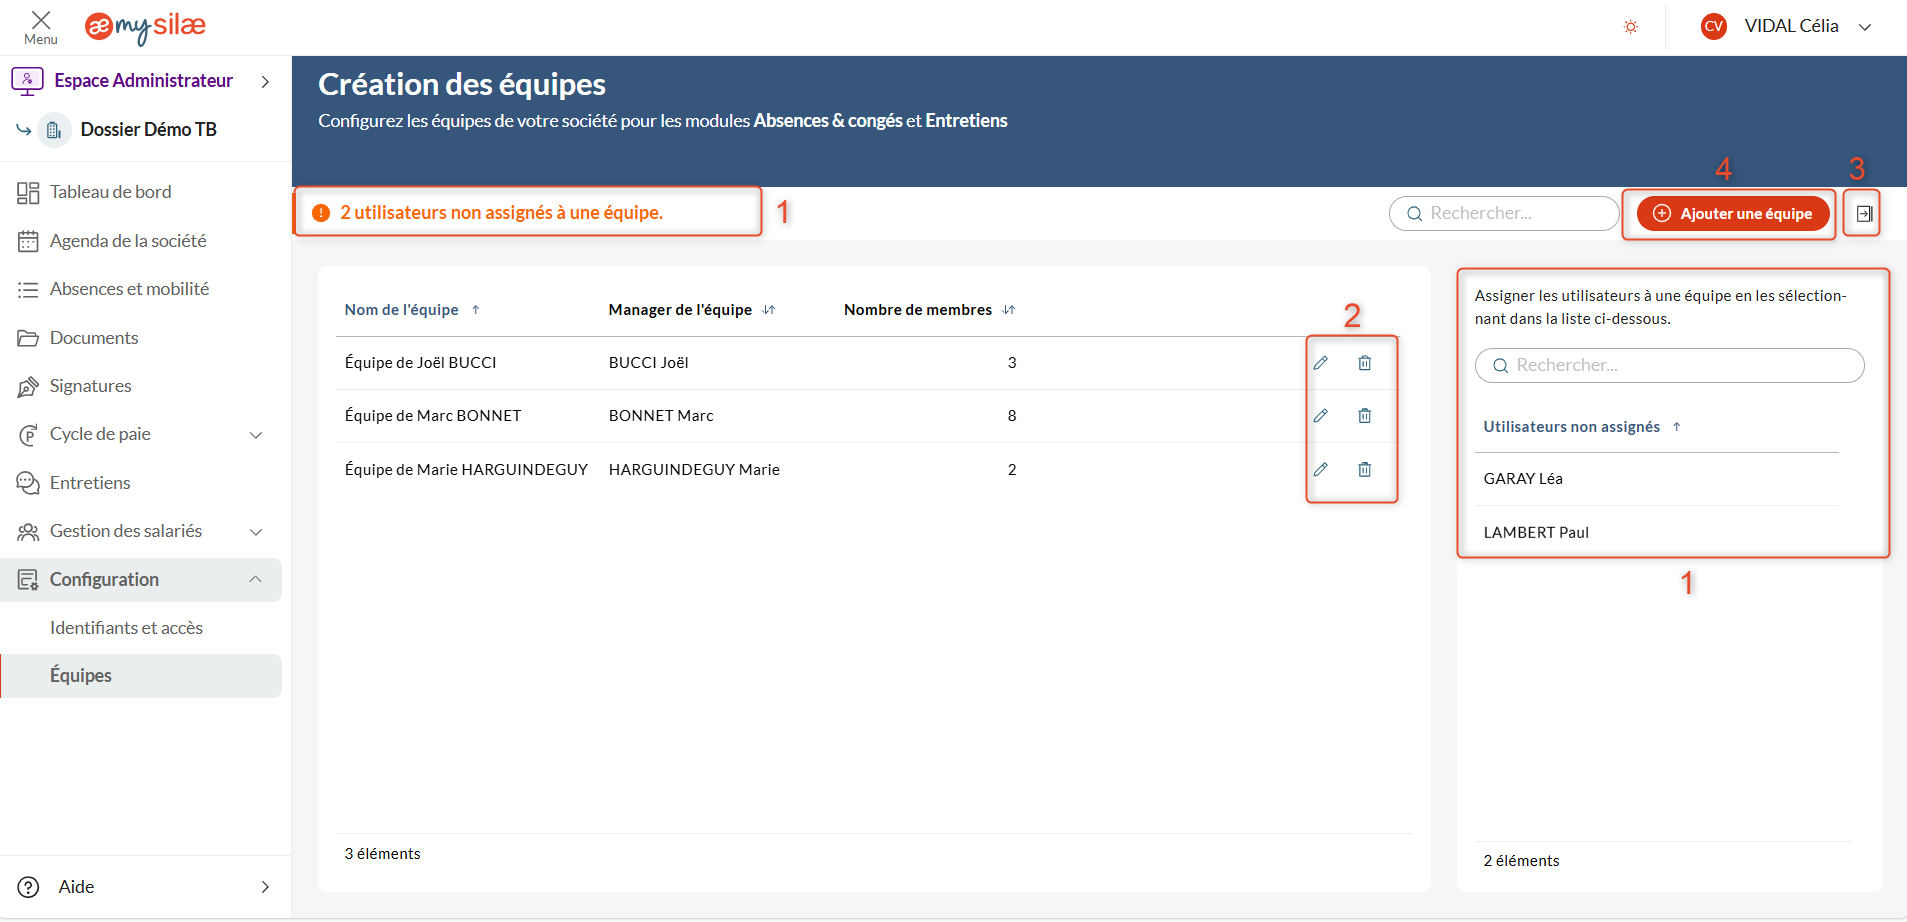The height and width of the screenshot is (922, 1907).
Task: Click the people icon for Gestion des salariés
Action: pyautogui.click(x=28, y=532)
